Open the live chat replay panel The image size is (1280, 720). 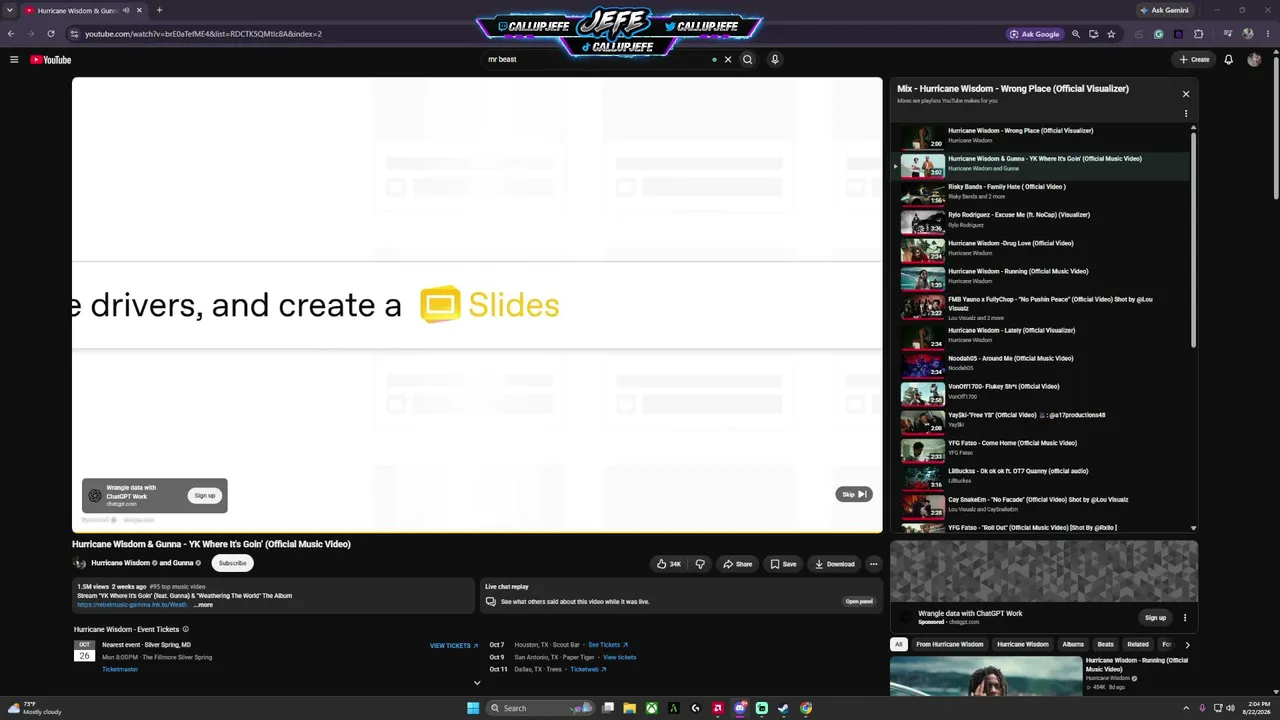(x=859, y=602)
